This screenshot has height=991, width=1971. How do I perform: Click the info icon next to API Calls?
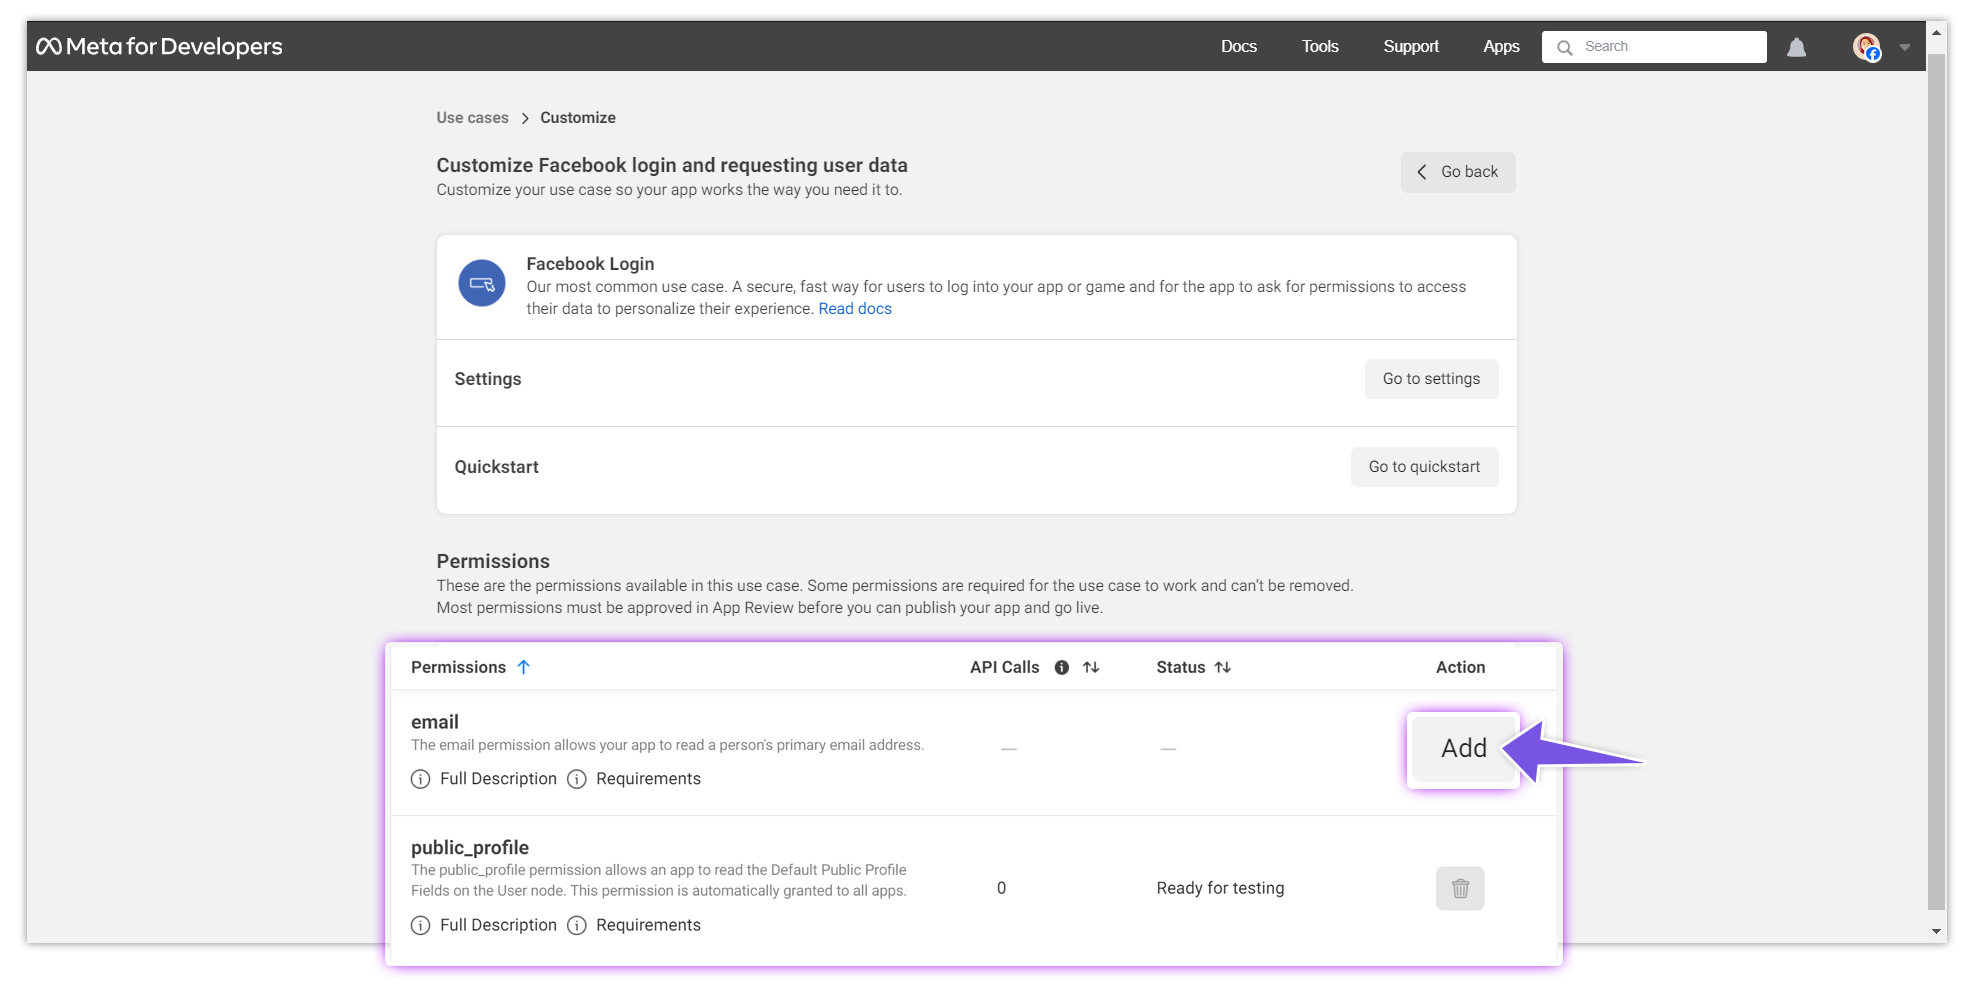coord(1061,667)
